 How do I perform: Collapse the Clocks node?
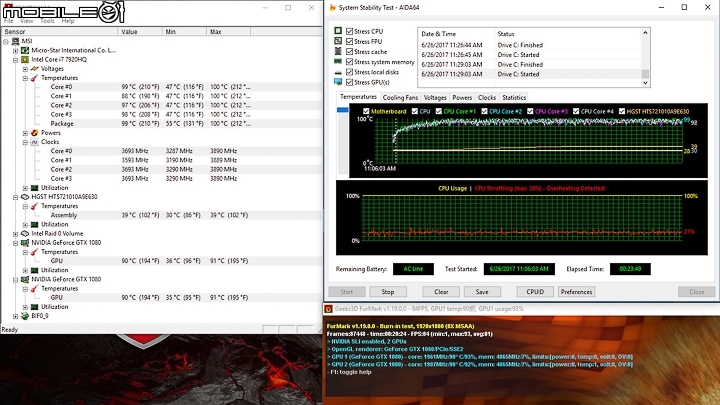[x=25, y=142]
